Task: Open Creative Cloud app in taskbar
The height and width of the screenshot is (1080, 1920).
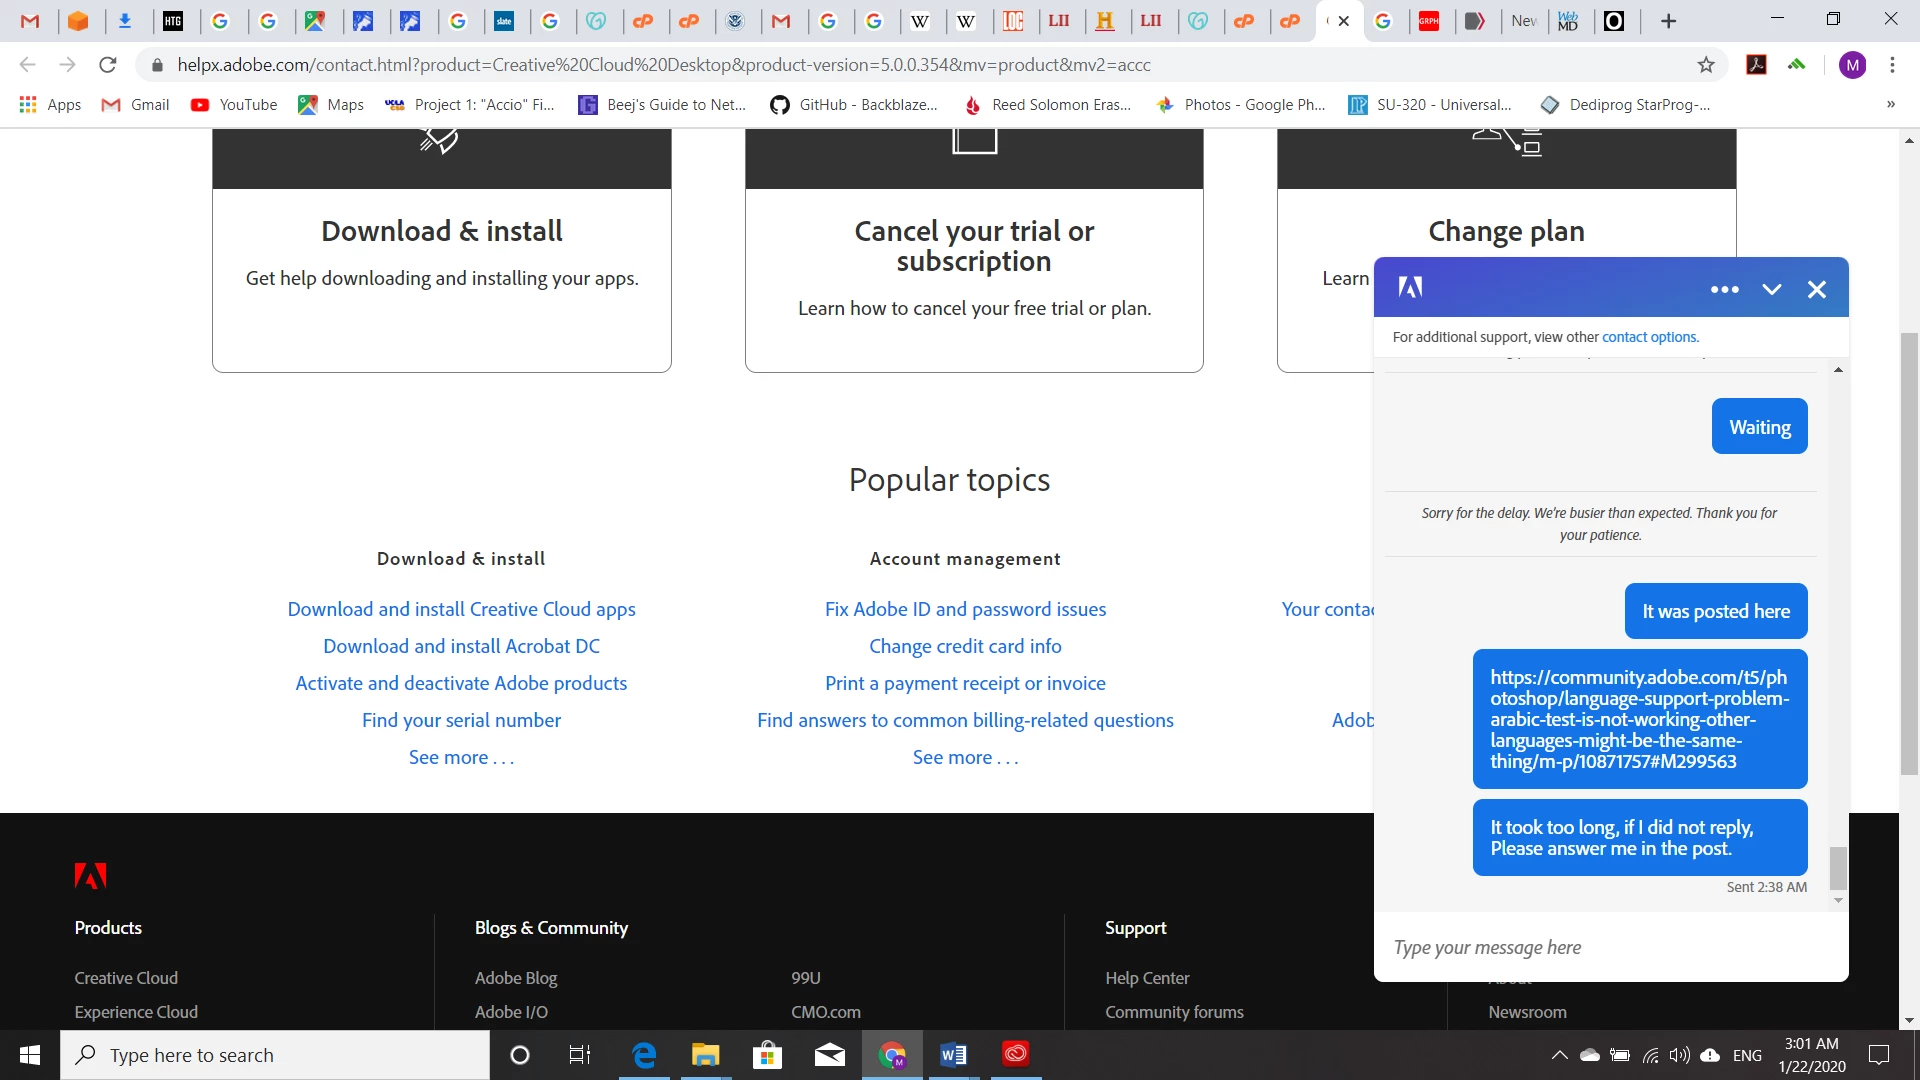Action: 1015,1054
